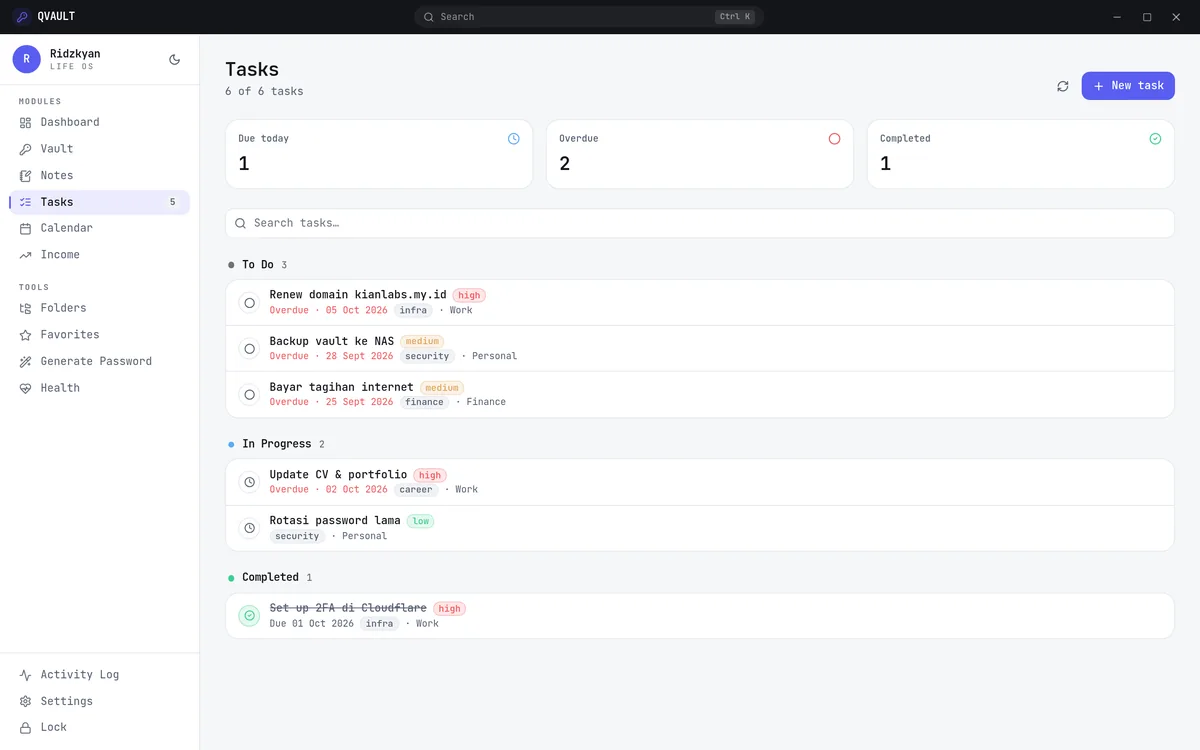1200x750 pixels.
Task: Click the infra tag on Renew domain
Action: pos(413,310)
